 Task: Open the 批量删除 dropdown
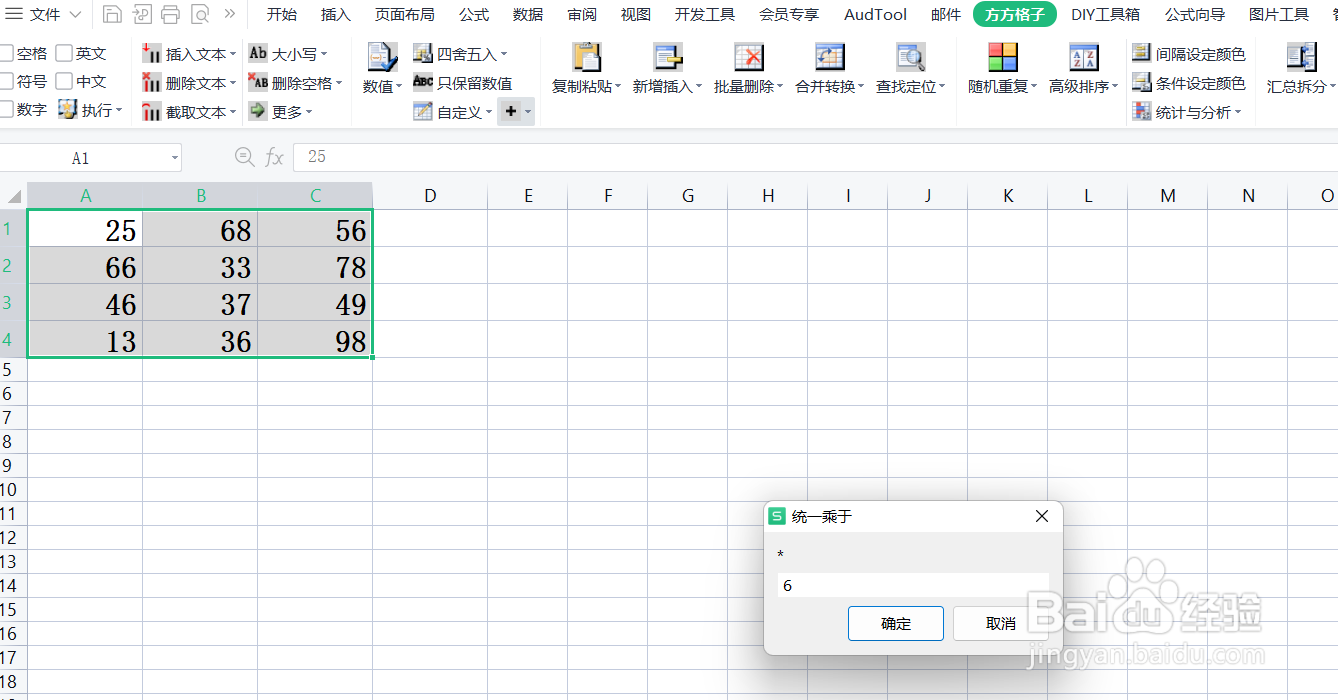(780, 87)
